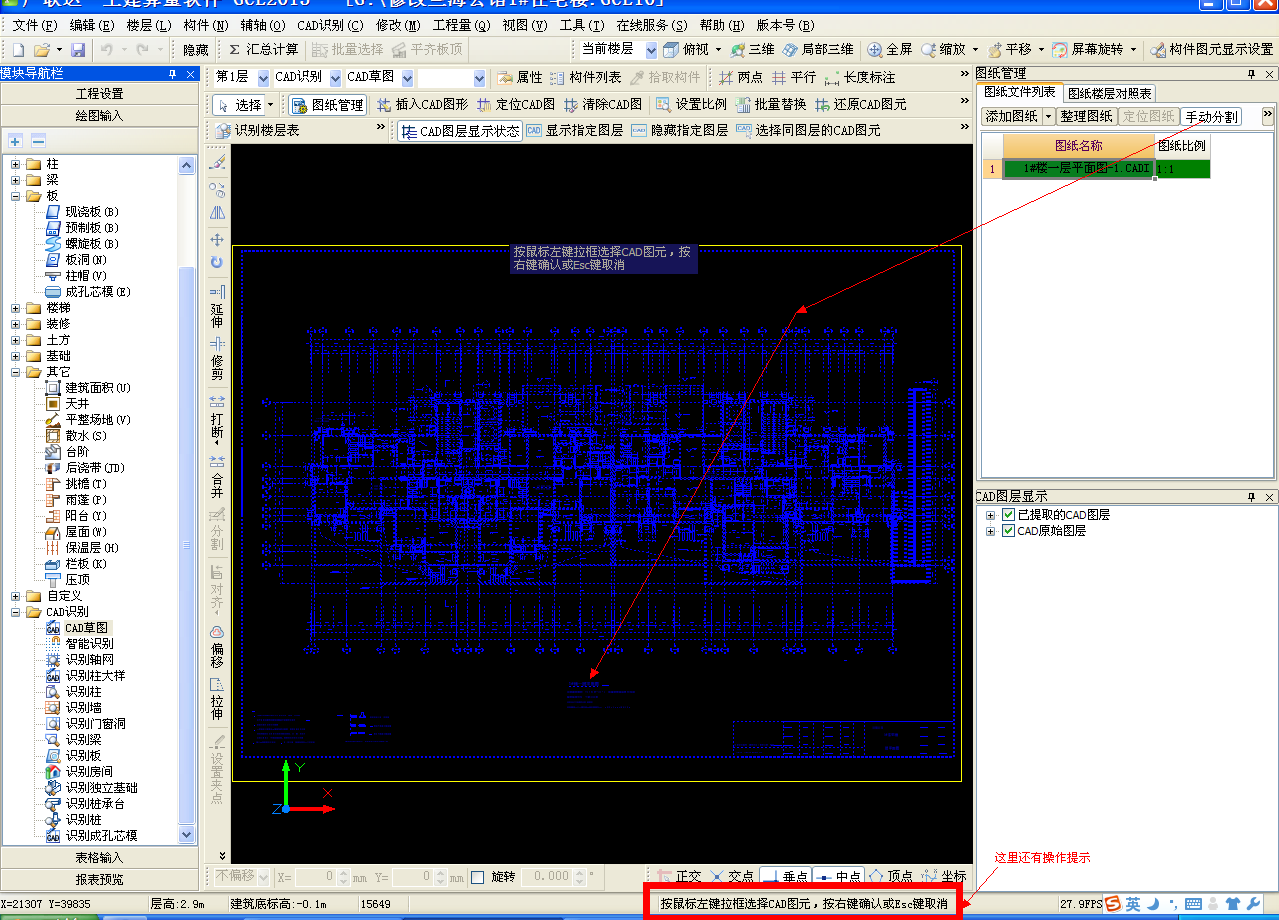Click 长度标注 length dimension tool
Image resolution: width=1279 pixels, height=920 pixels.
[x=860, y=77]
